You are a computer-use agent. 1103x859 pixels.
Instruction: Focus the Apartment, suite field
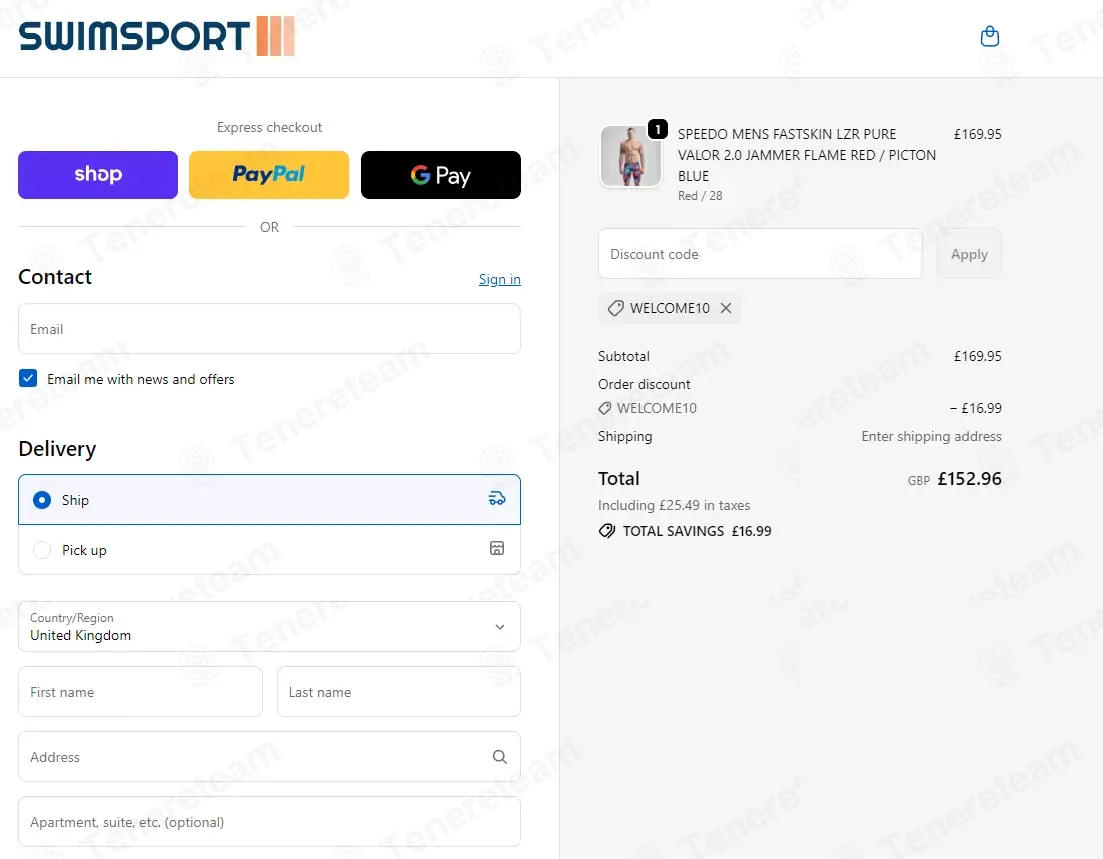point(269,822)
